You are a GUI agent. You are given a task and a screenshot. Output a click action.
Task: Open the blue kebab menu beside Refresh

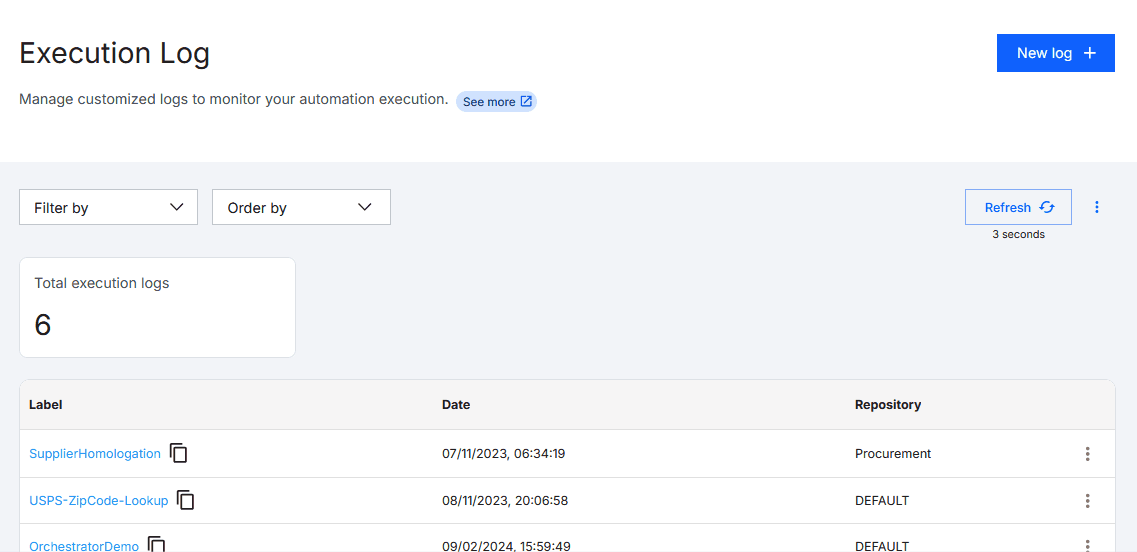[x=1096, y=207]
